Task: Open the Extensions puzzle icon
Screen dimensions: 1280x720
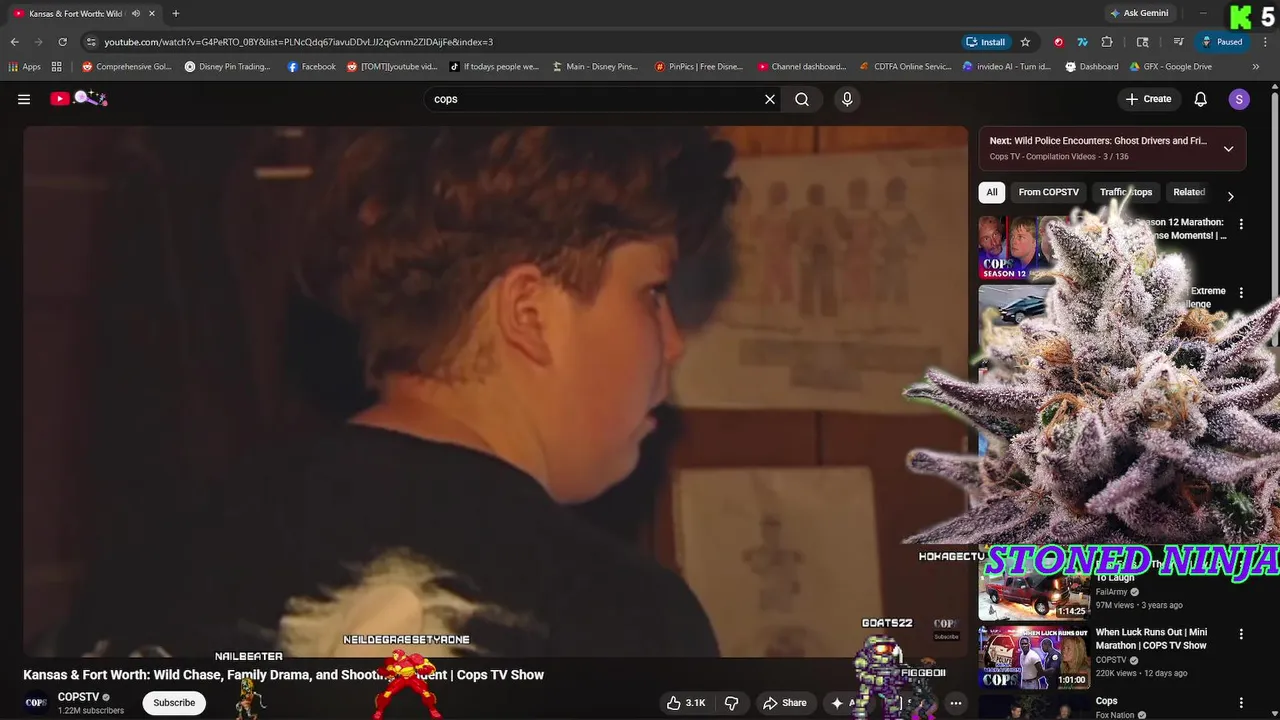Action: (1107, 42)
